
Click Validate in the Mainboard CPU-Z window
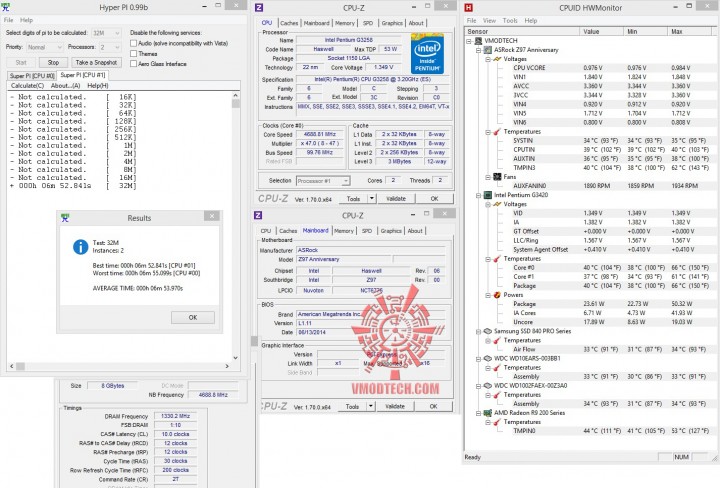point(395,406)
